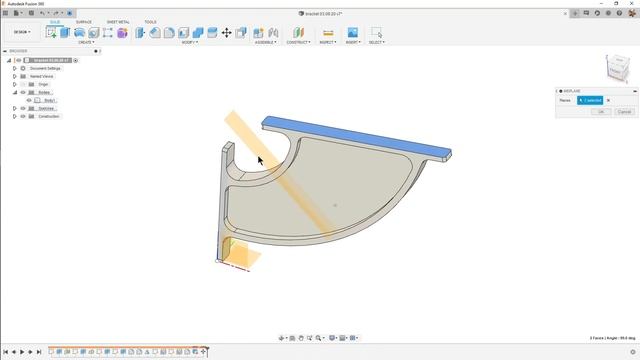
Task: Expand the Origin node
Action: click(x=15, y=84)
